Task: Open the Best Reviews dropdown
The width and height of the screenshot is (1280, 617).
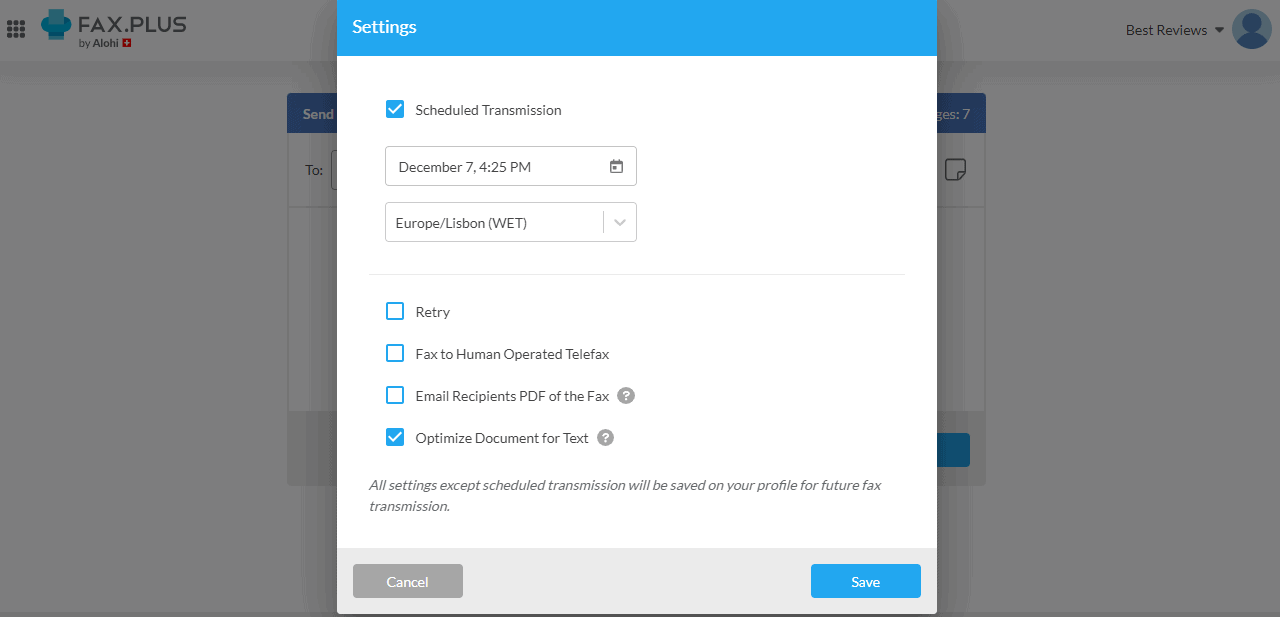Action: coord(1172,30)
